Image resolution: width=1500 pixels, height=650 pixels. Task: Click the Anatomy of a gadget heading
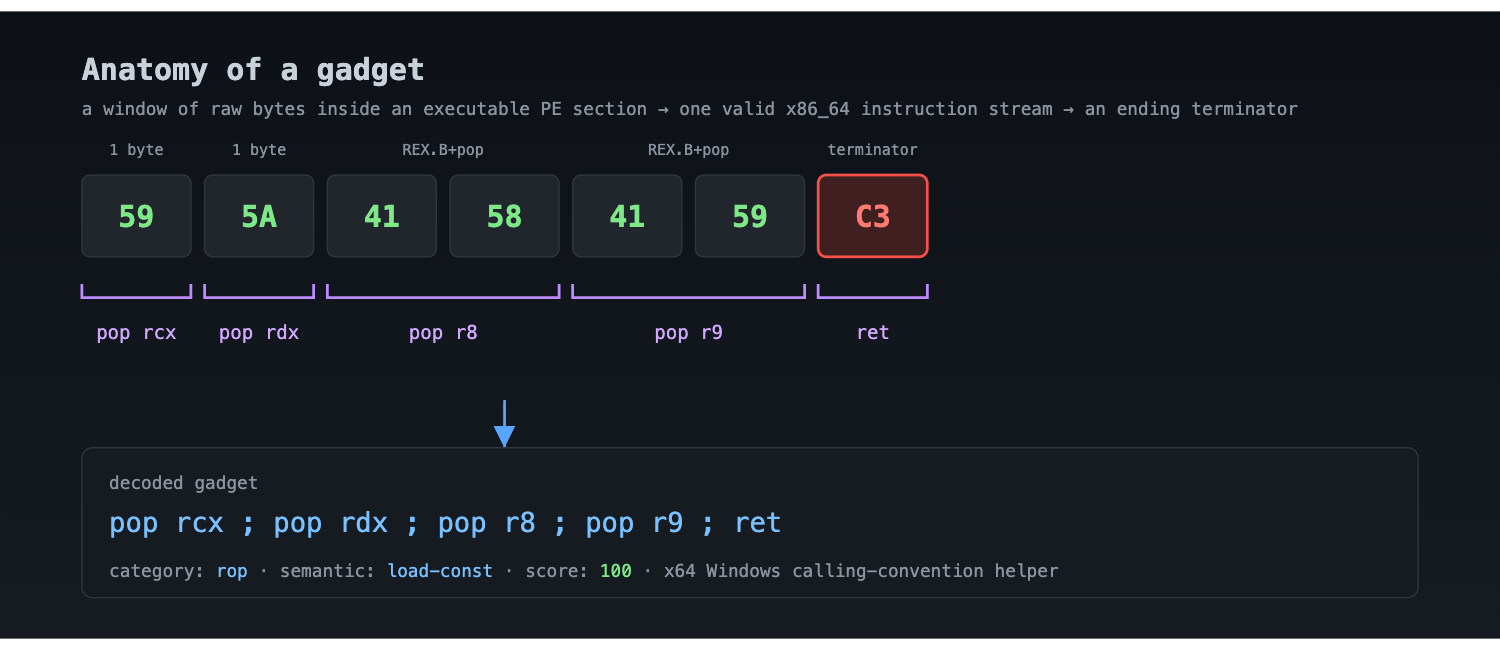point(253,70)
